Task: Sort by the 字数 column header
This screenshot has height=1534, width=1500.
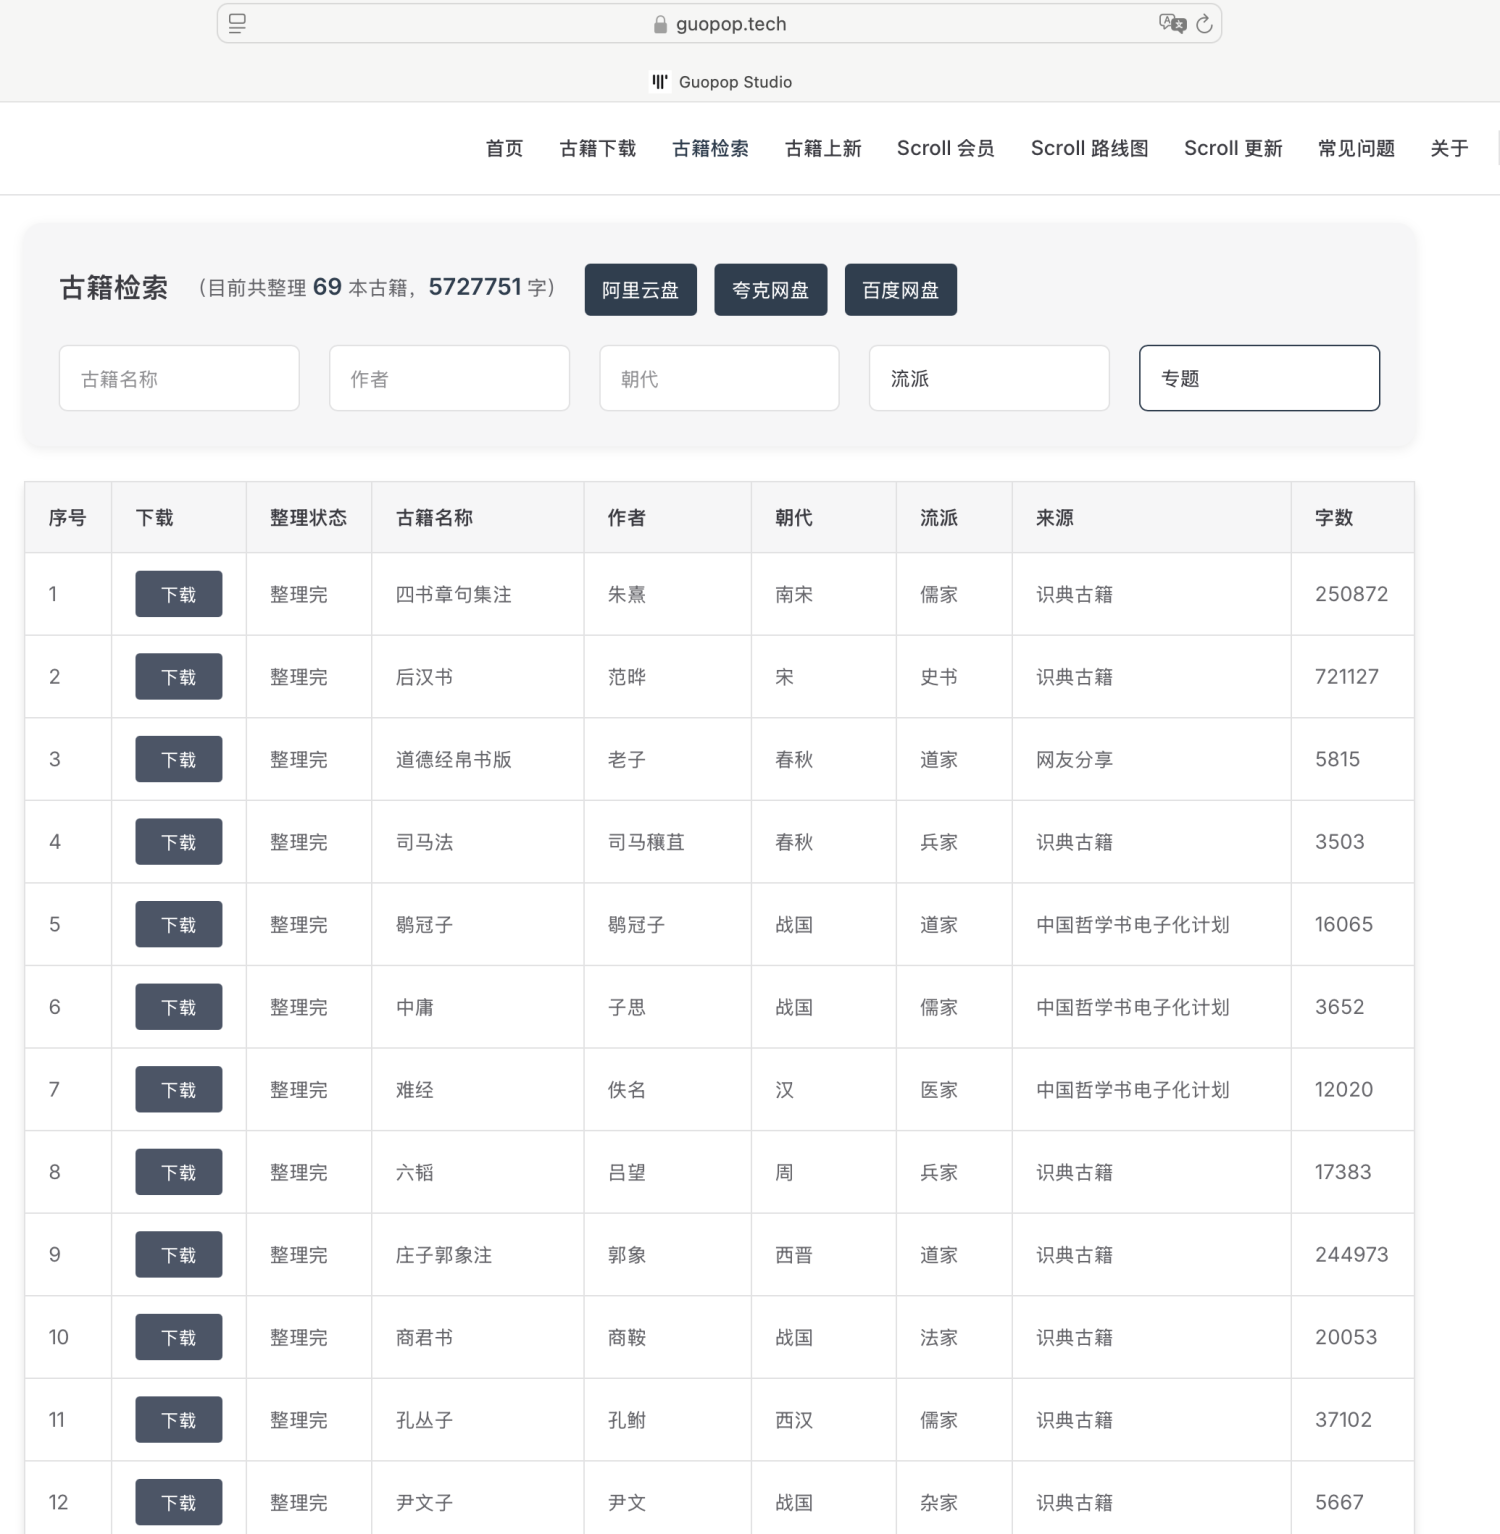Action: tap(1333, 518)
